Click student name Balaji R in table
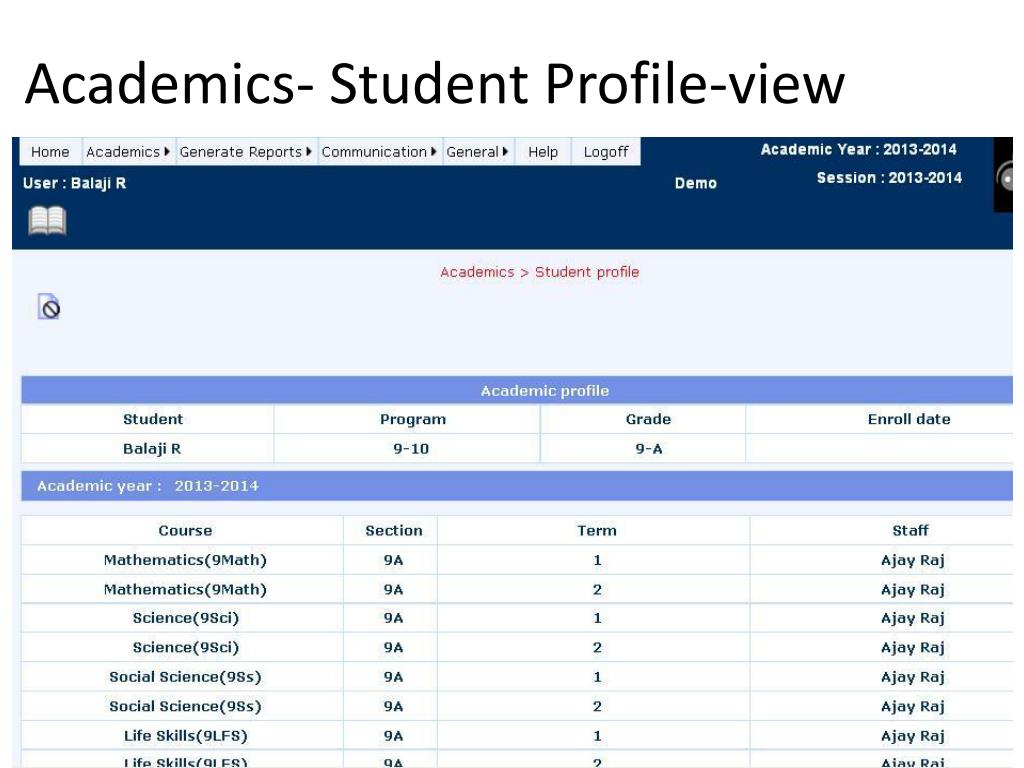 pyautogui.click(x=152, y=449)
